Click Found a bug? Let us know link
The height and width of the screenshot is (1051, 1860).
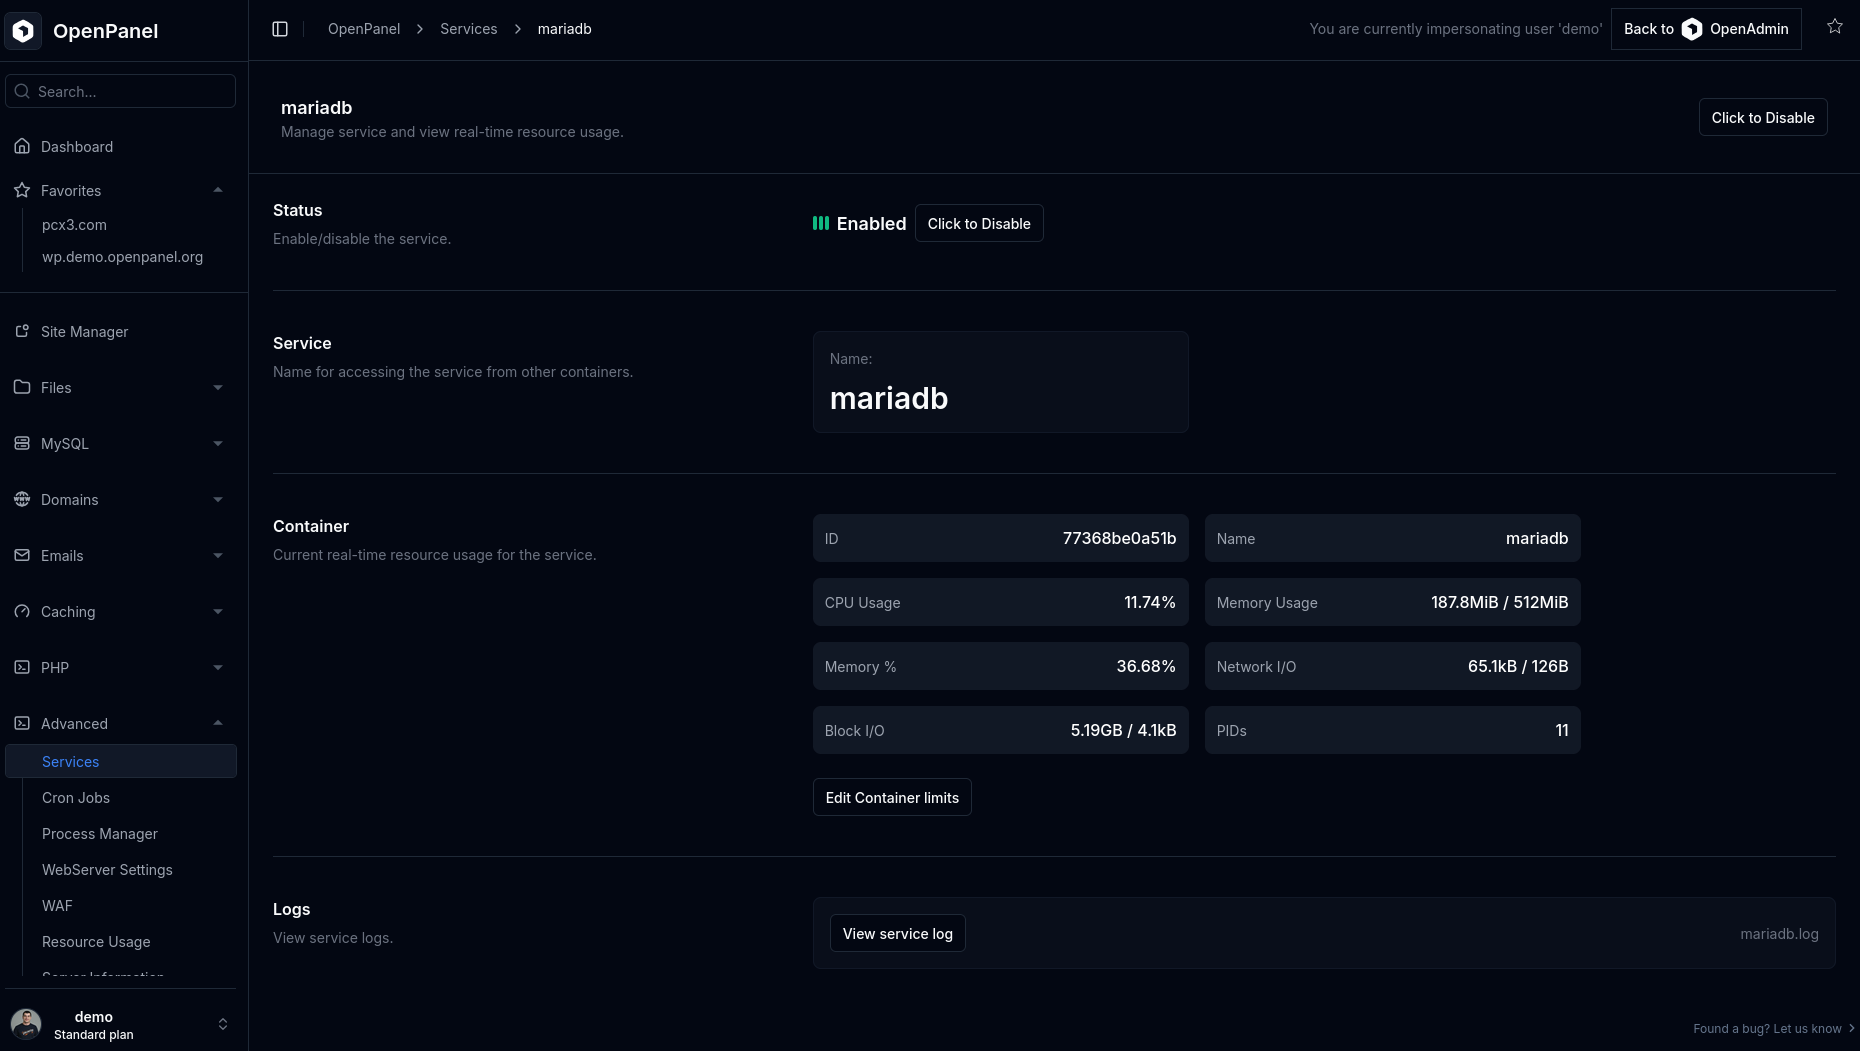click(1773, 1028)
